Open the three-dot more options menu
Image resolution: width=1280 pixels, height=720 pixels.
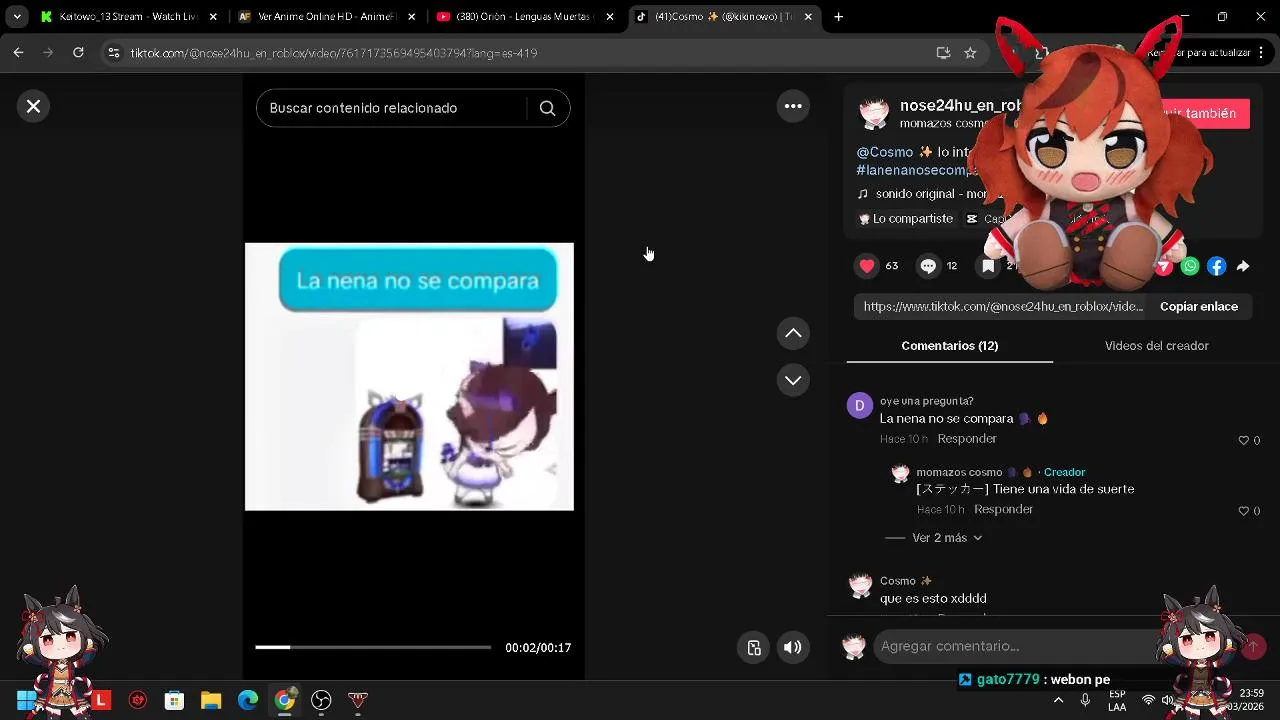pos(793,106)
